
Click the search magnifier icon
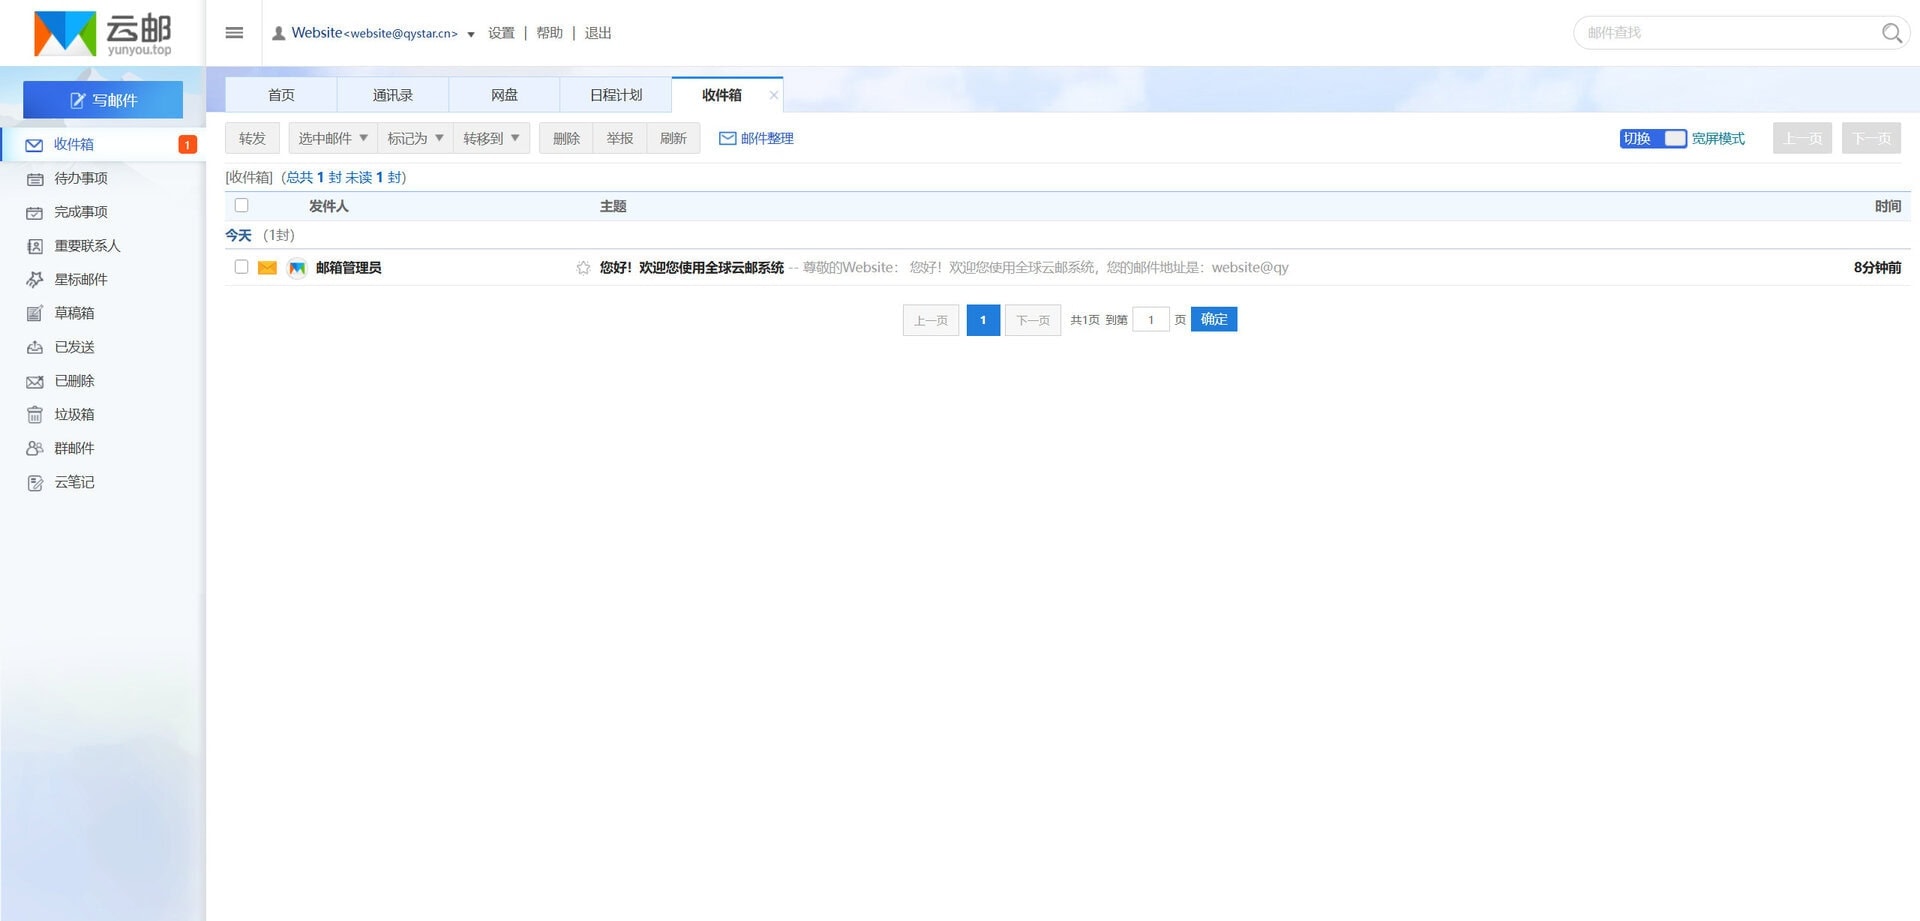coord(1891,32)
